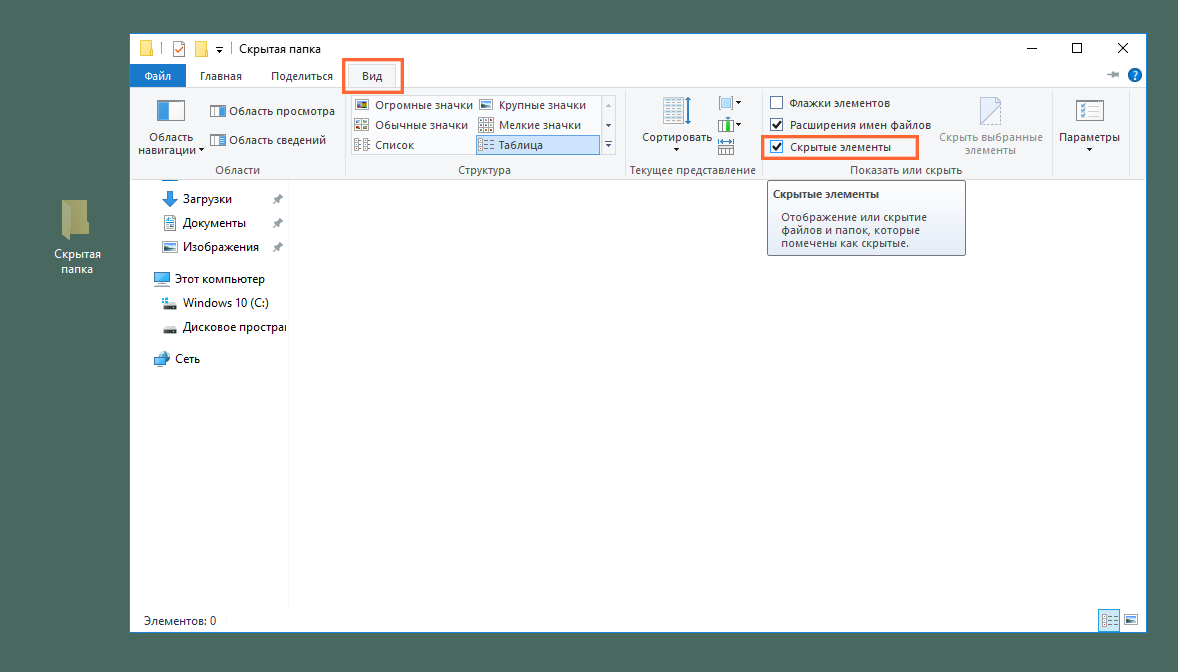This screenshot has height=672, width=1178.
Task: Open Quick Access Toolbar customize arrow
Action: tap(219, 50)
